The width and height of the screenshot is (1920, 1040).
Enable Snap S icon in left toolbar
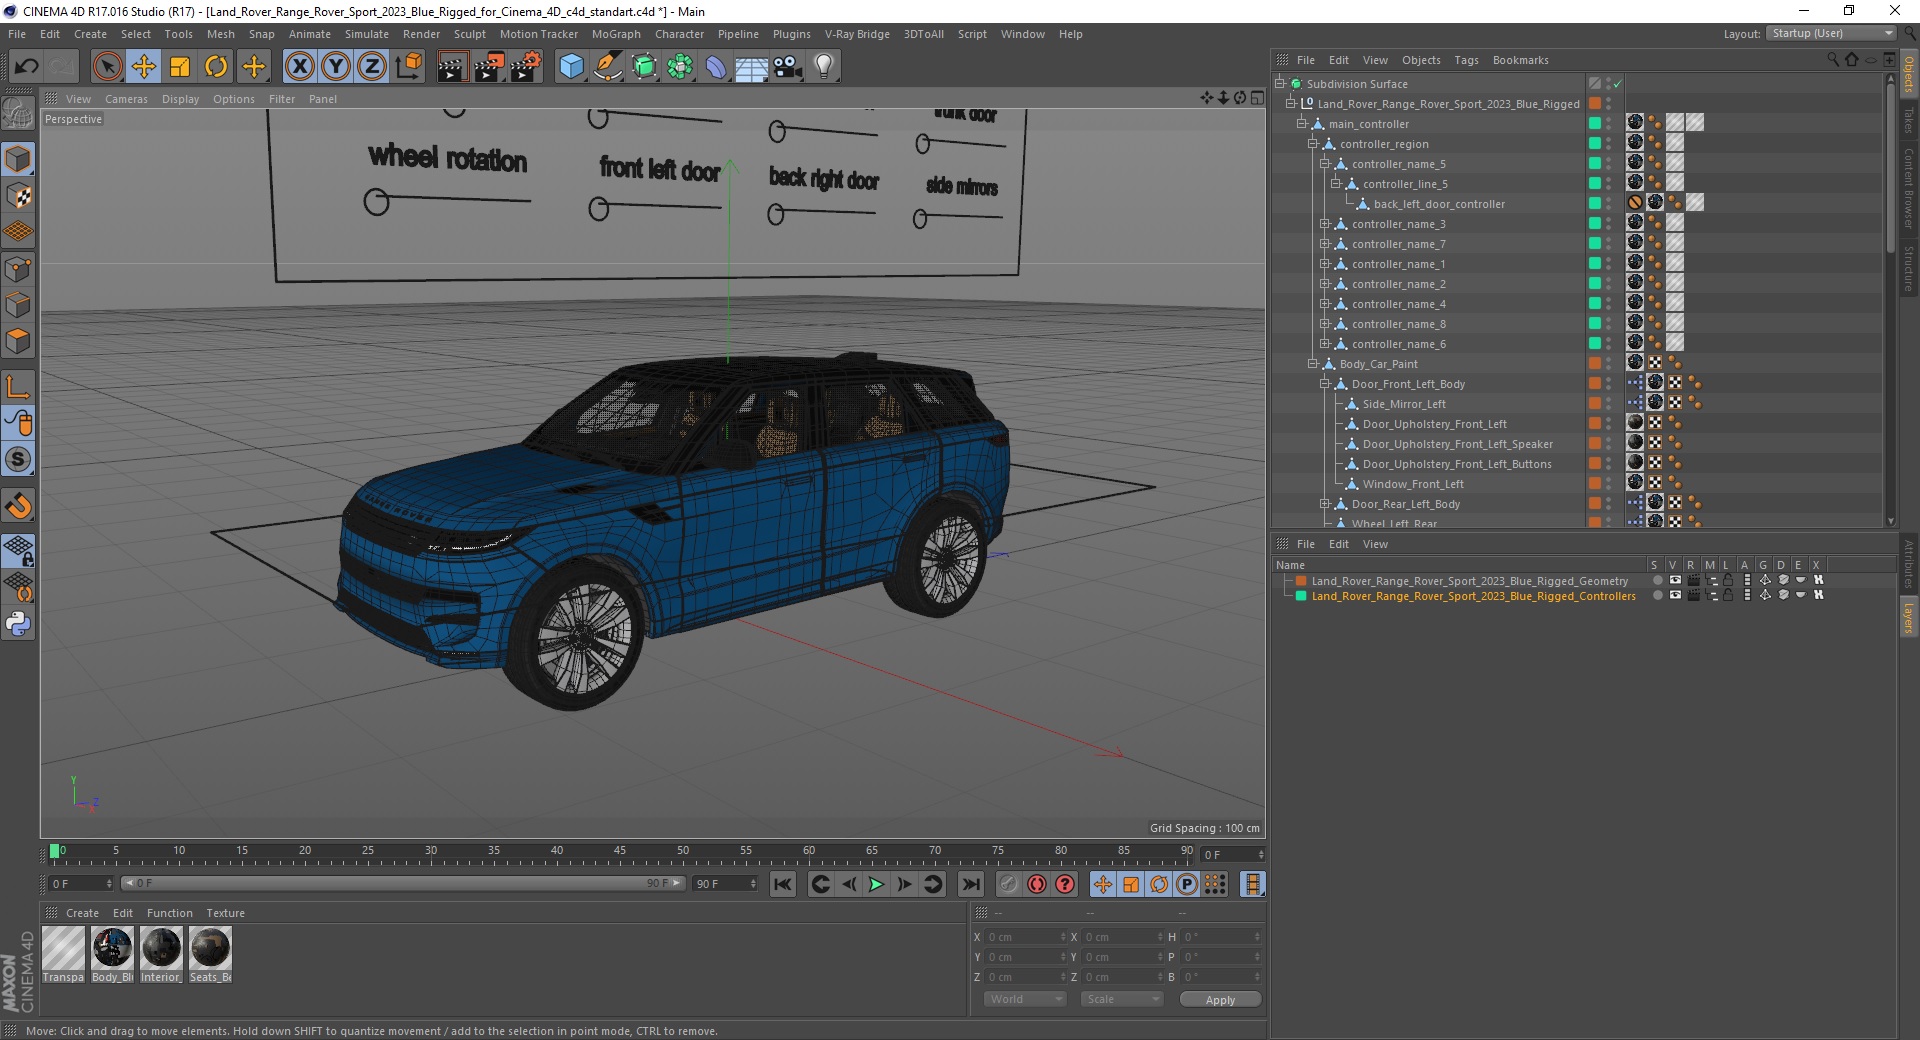click(x=18, y=460)
